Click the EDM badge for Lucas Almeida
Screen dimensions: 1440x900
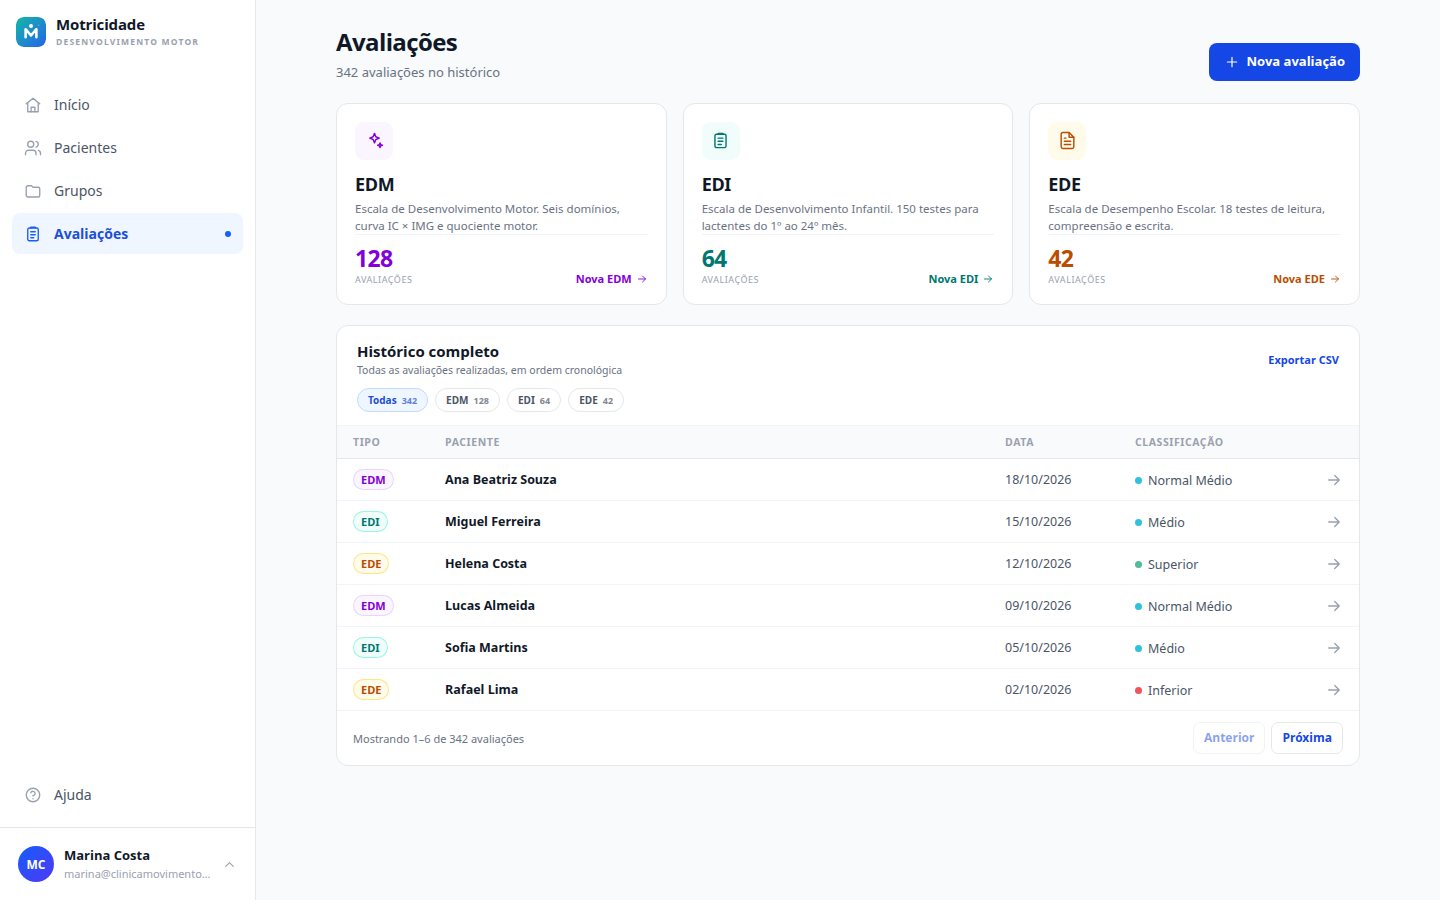[x=373, y=606]
